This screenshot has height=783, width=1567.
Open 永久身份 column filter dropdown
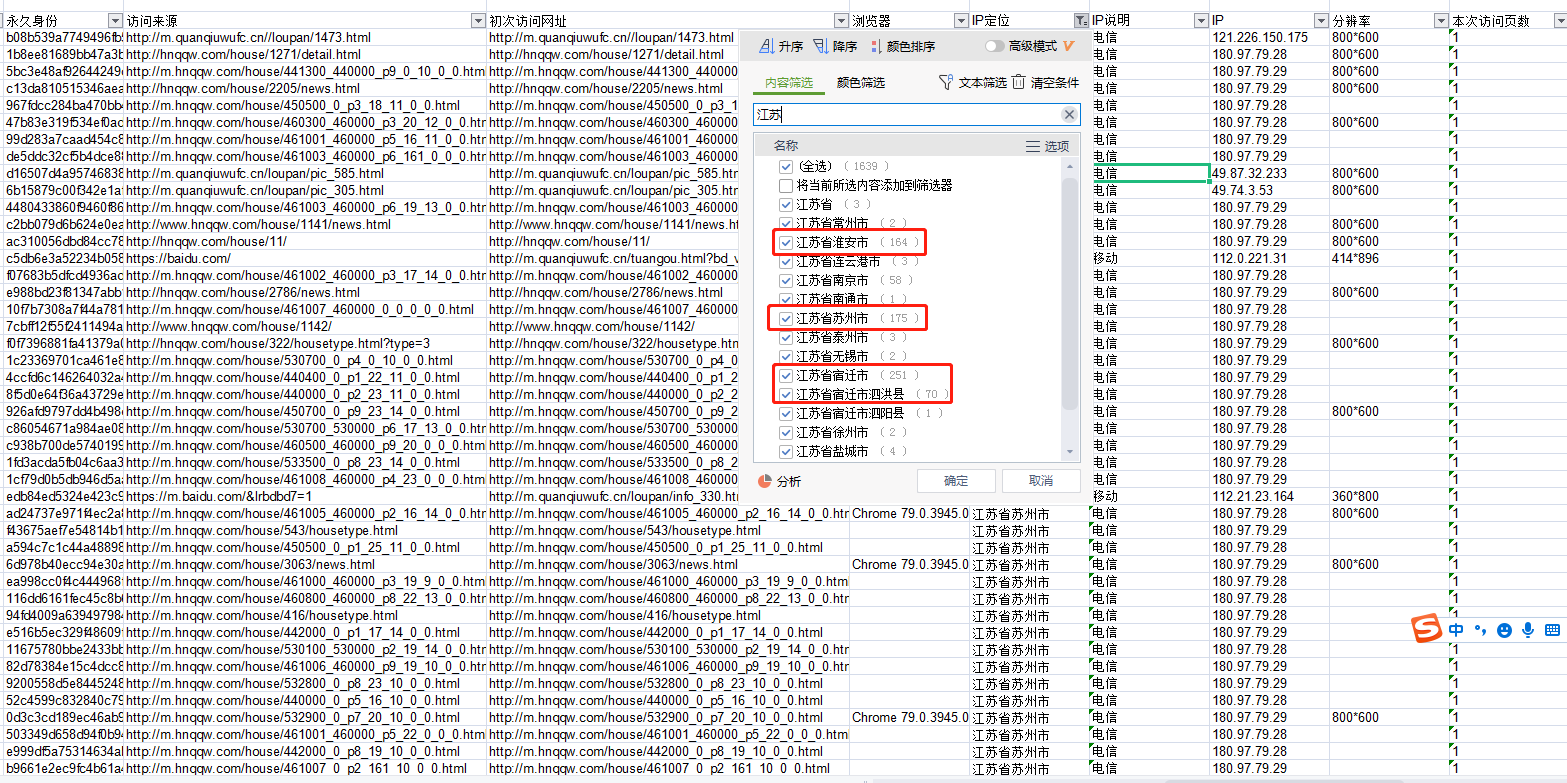click(x=114, y=21)
